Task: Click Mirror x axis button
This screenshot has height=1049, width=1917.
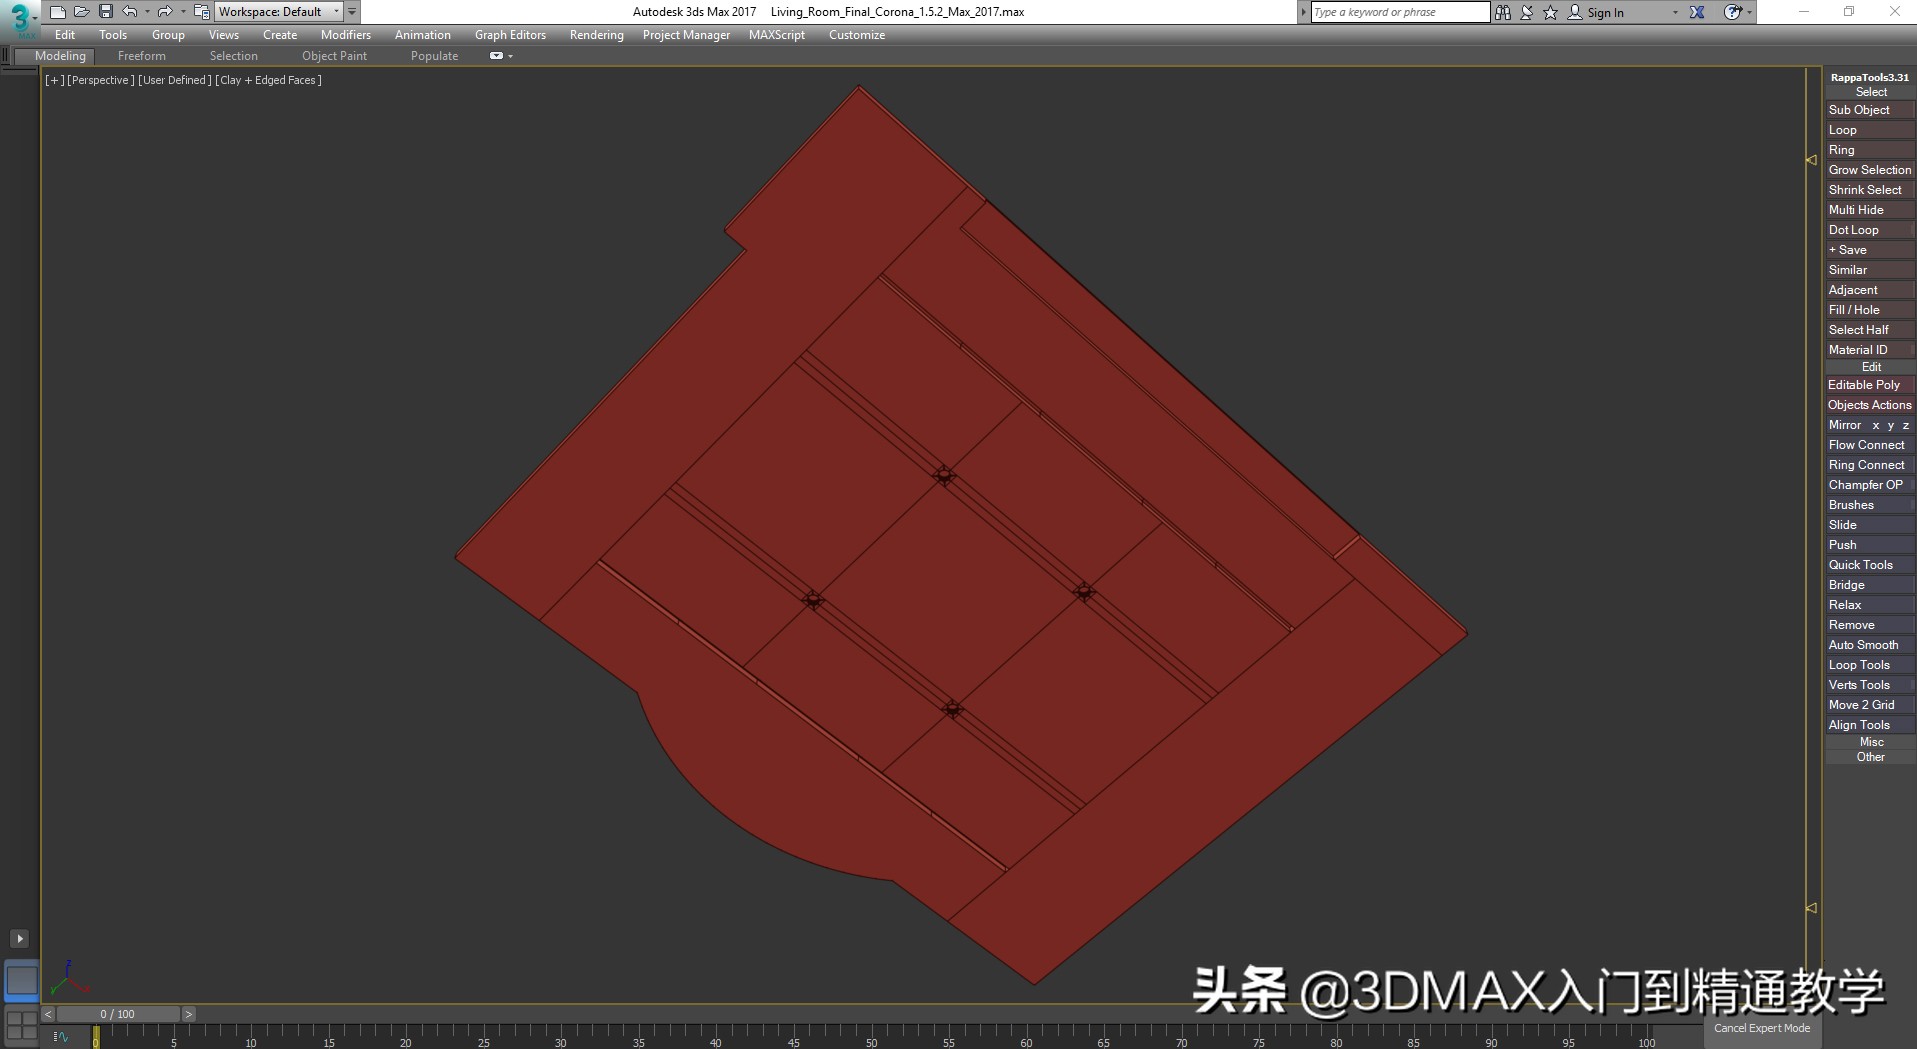Action: pyautogui.click(x=1876, y=425)
